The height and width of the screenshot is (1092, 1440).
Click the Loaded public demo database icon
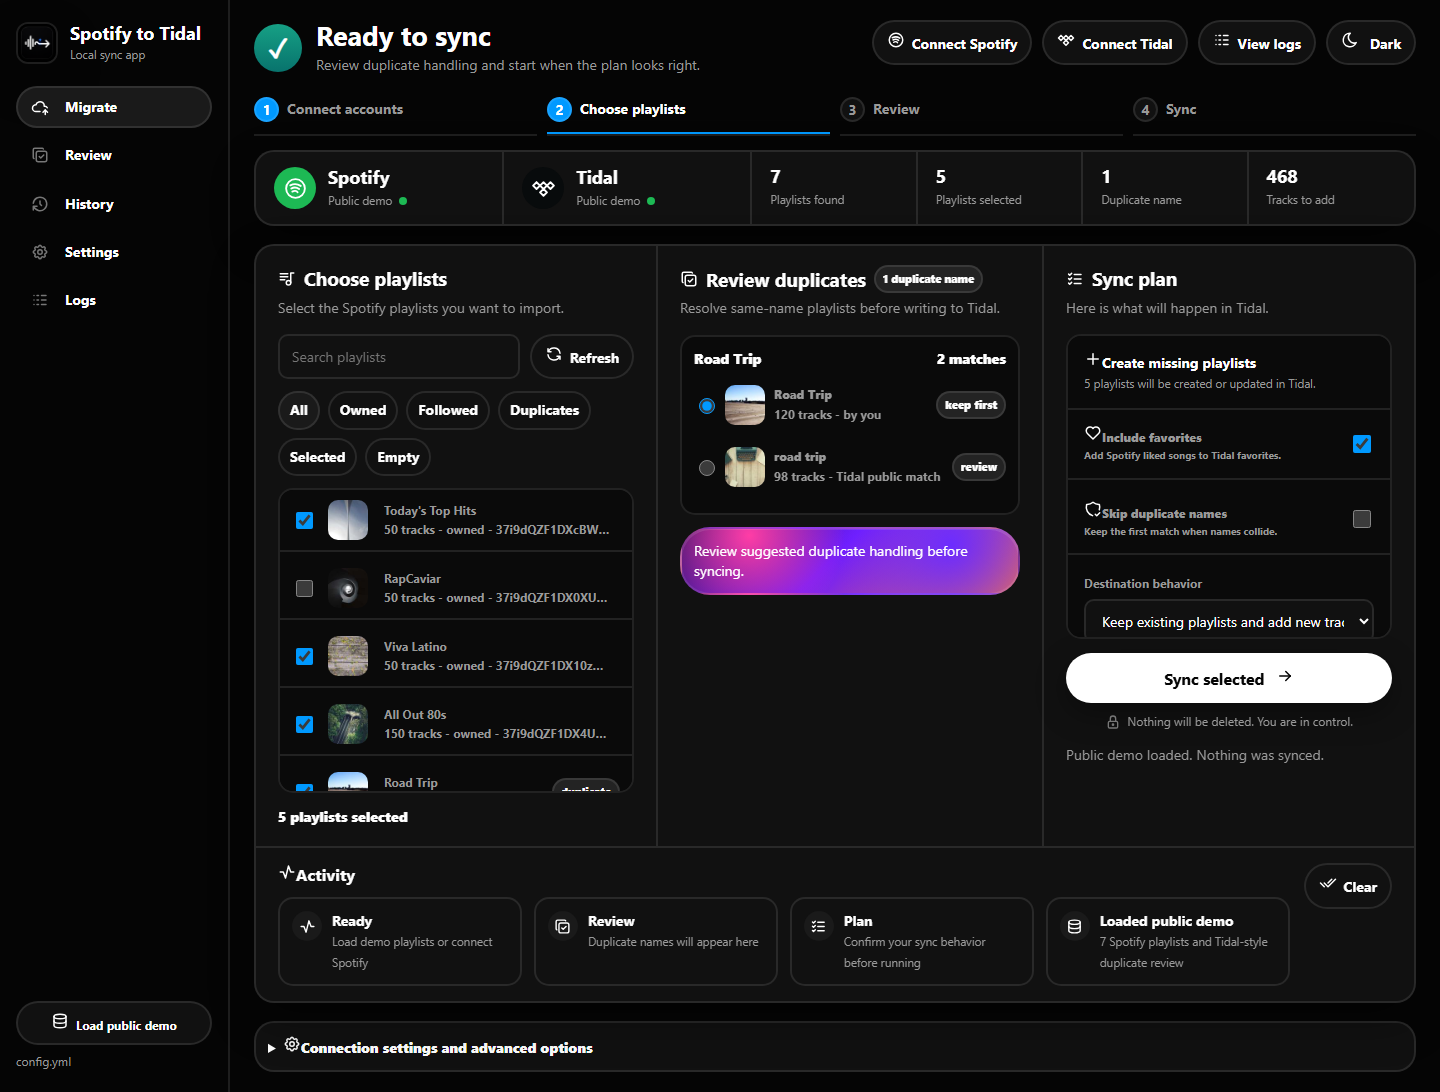pyautogui.click(x=1075, y=926)
